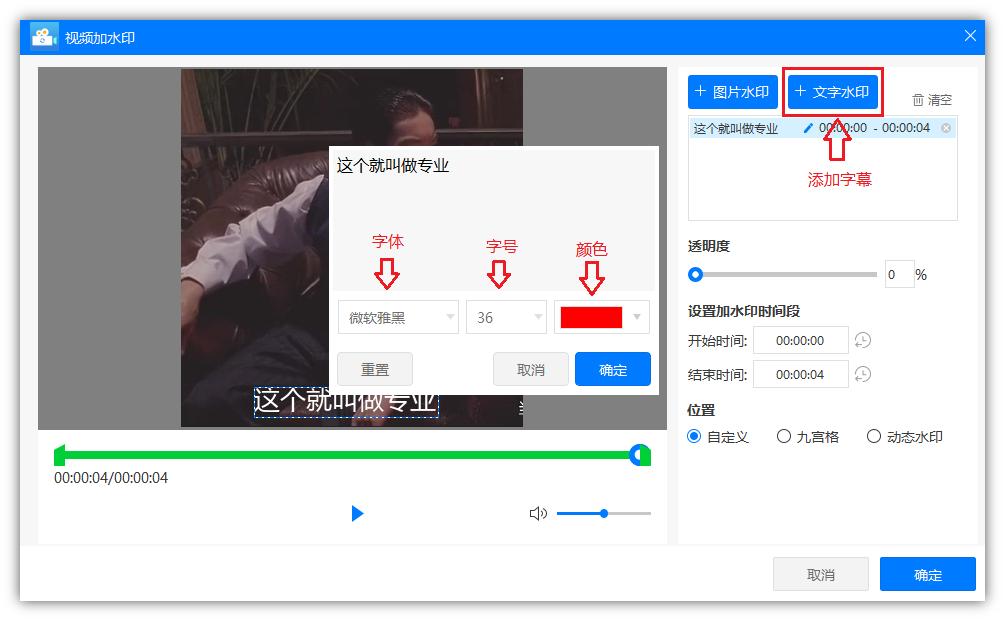Adjust the 透明度 transparency slider handle
This screenshot has width=1005, height=621.
(695, 275)
